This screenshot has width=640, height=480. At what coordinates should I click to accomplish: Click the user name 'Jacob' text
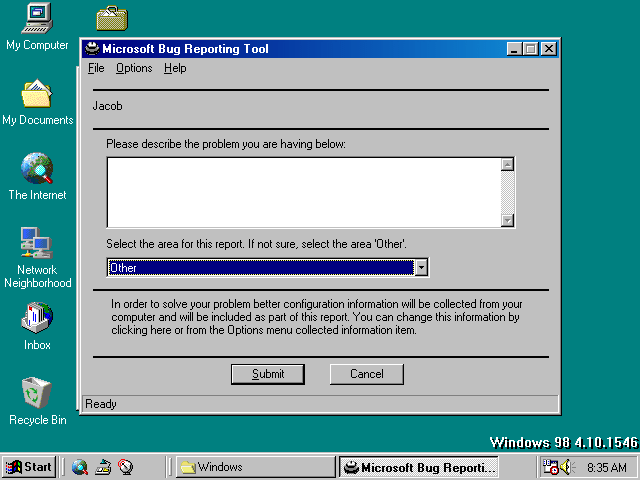(107, 106)
